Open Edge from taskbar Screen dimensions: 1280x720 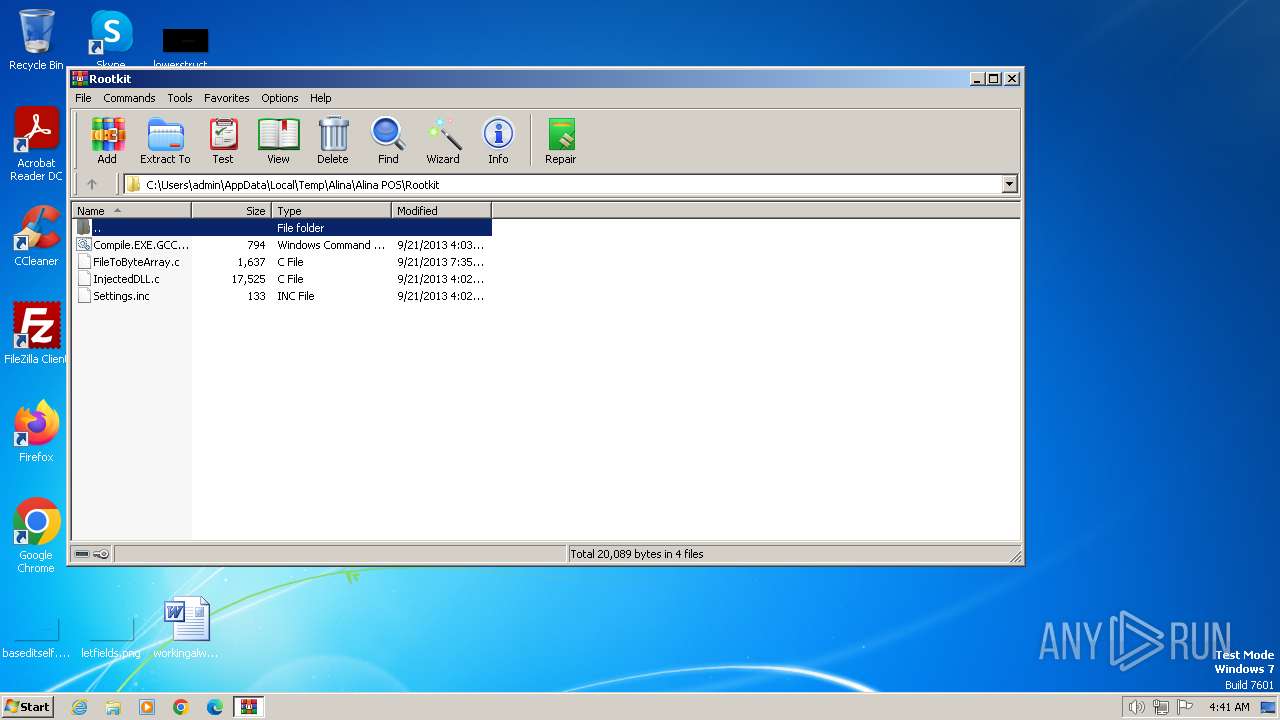point(215,707)
